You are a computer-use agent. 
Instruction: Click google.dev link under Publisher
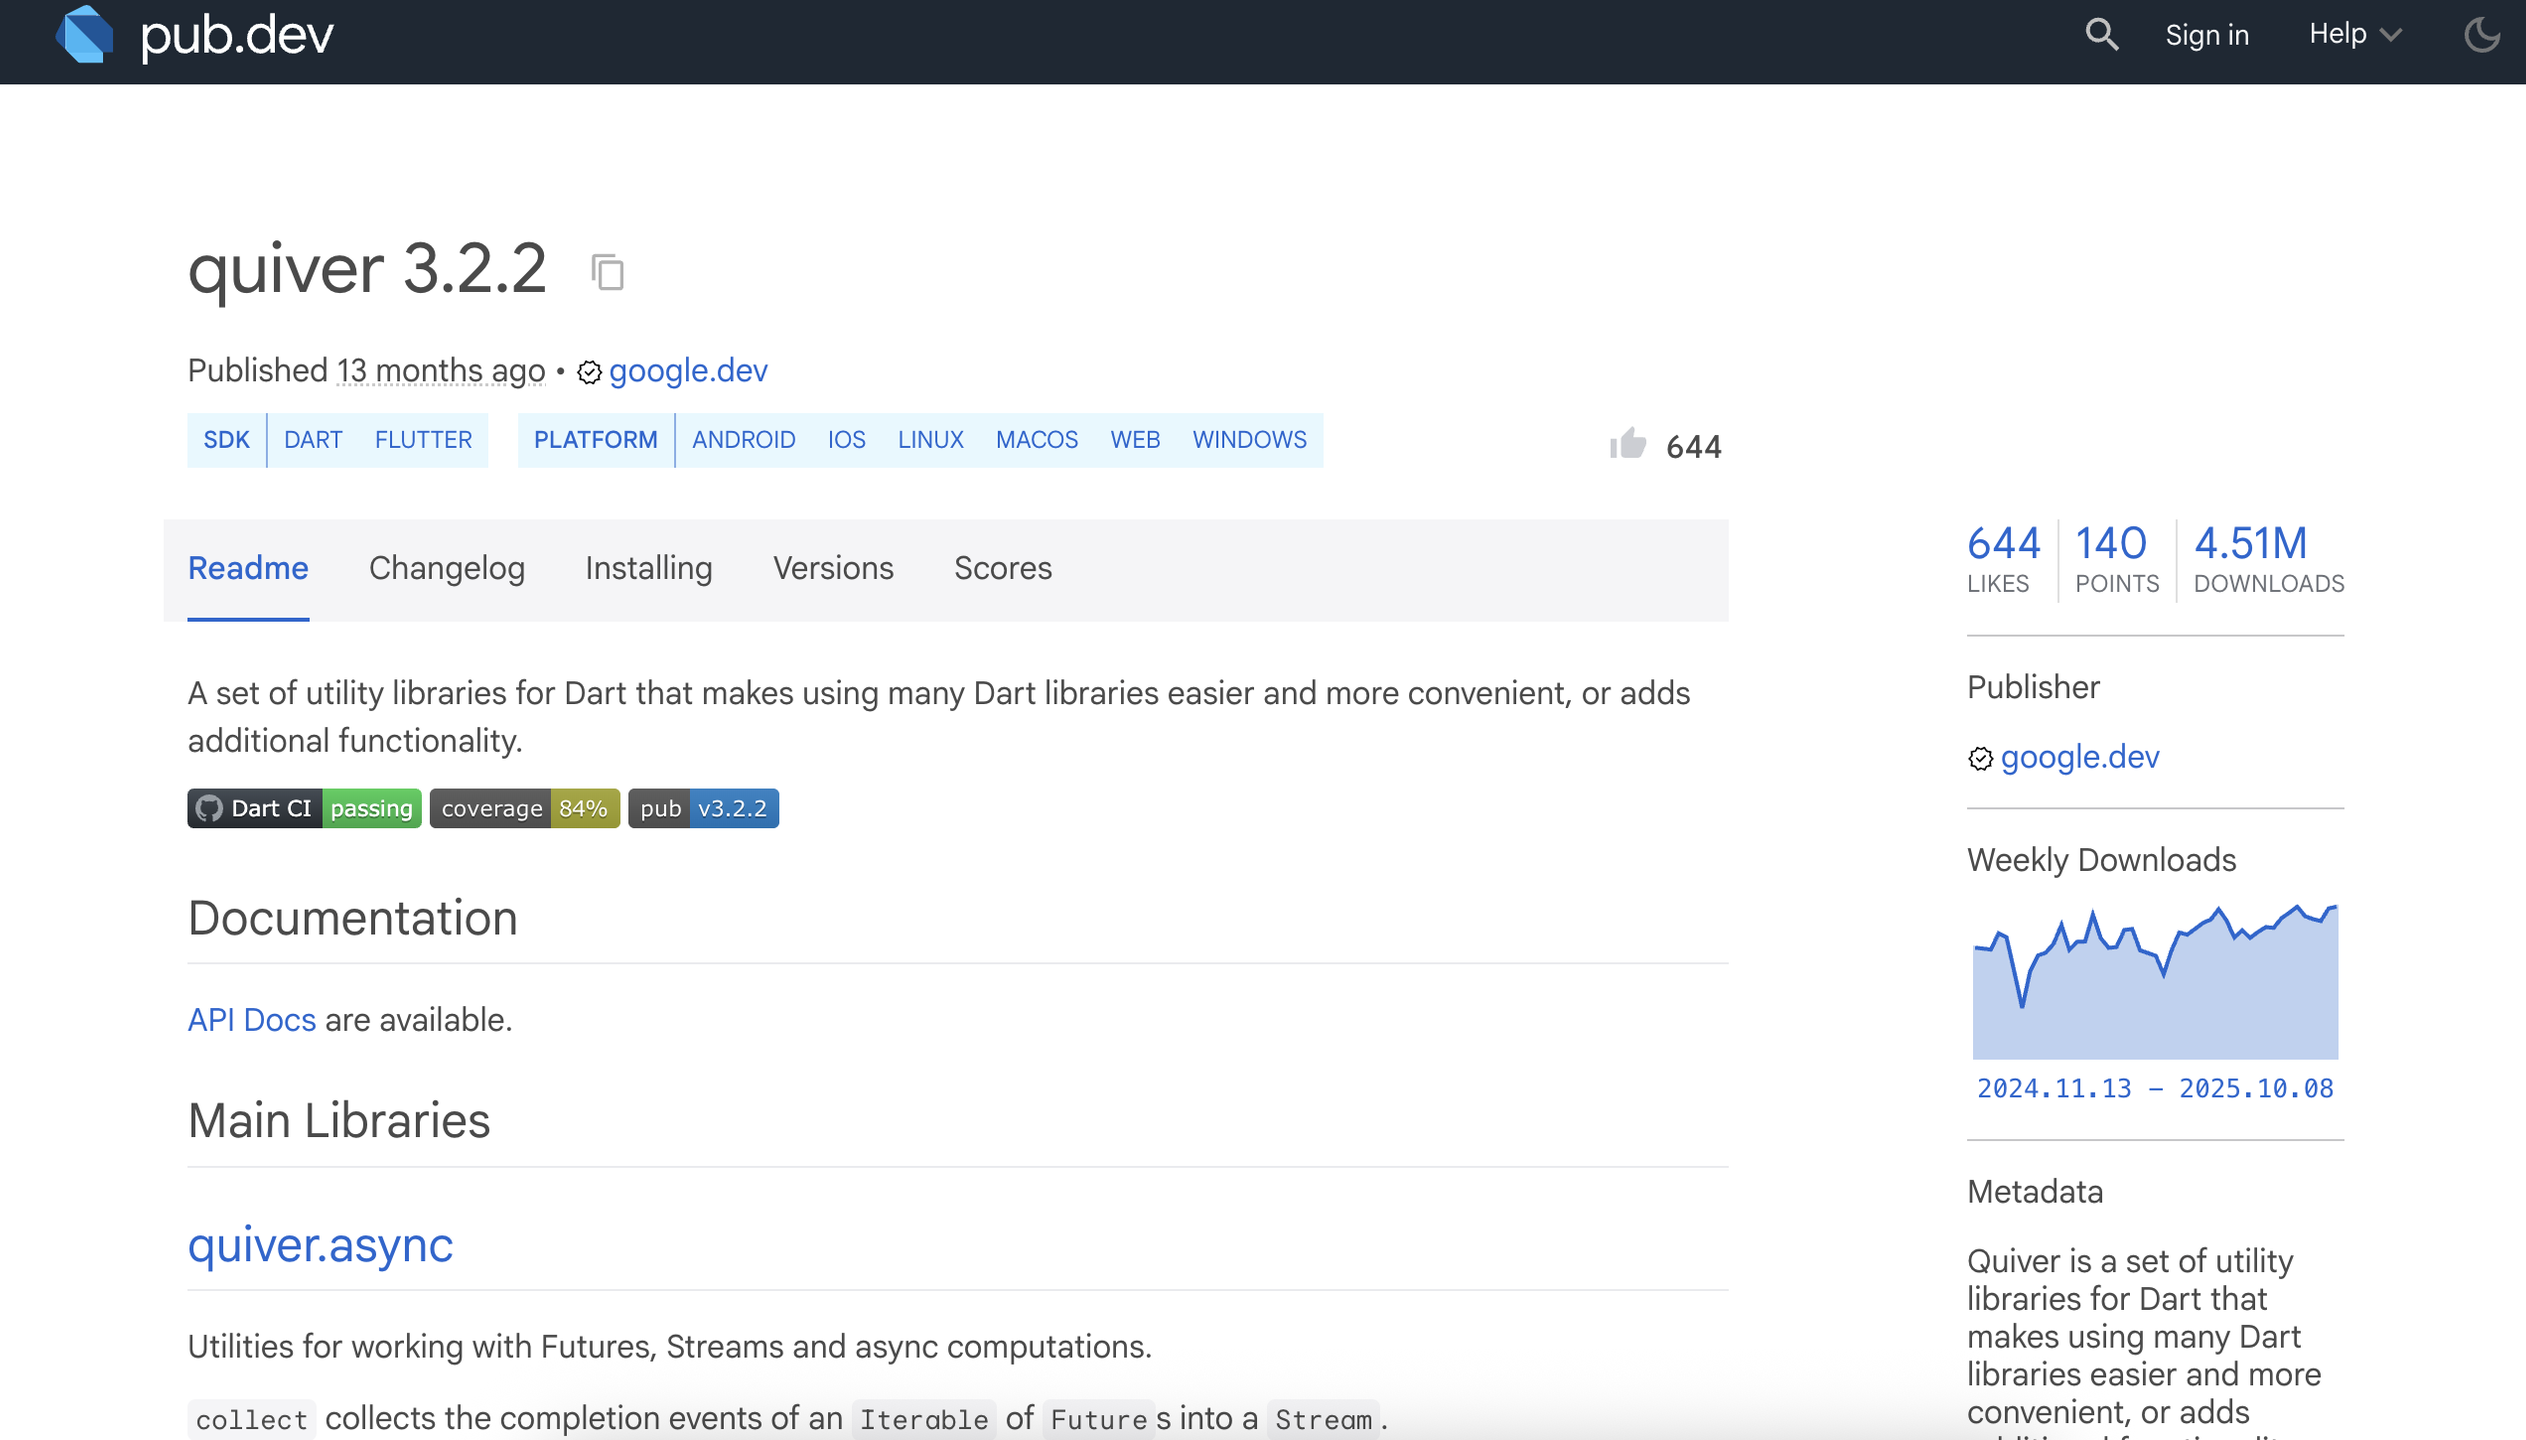tap(2079, 757)
